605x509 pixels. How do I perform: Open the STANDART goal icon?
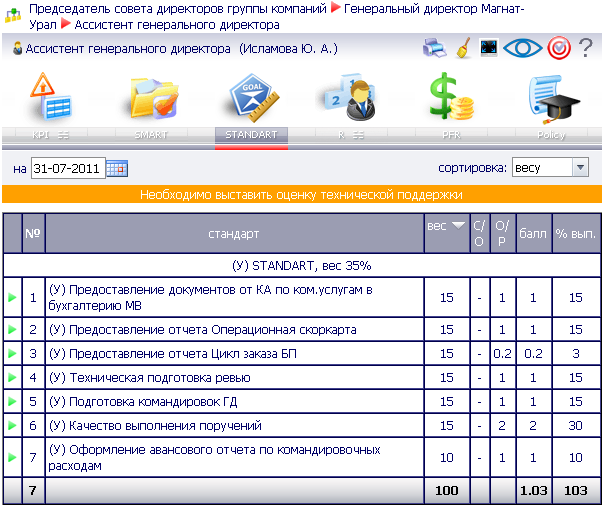click(254, 97)
